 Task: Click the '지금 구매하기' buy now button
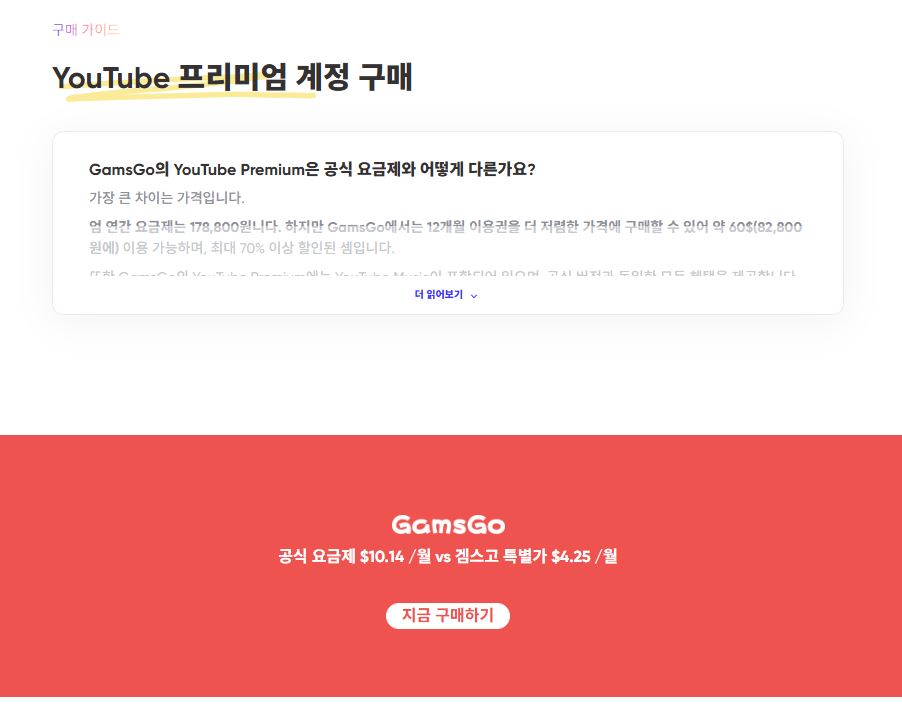click(448, 615)
